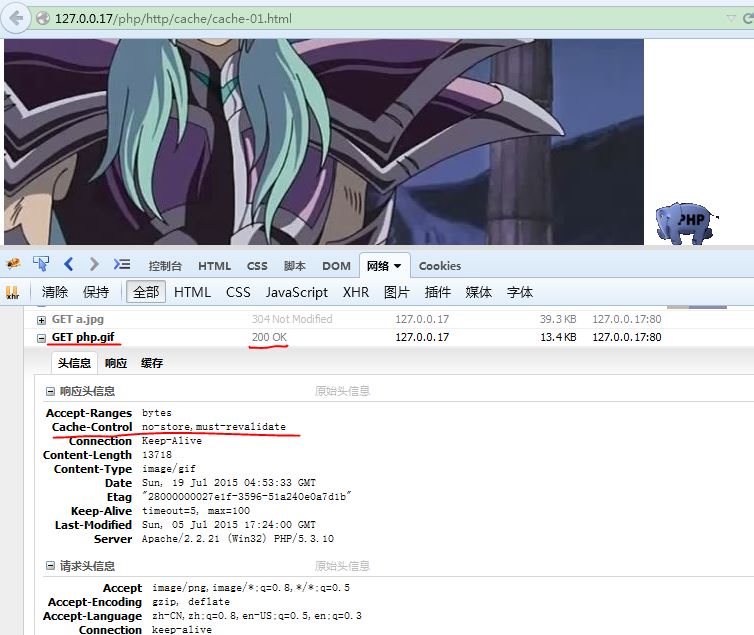This screenshot has height=635, width=754.
Task: Collapse the 响应头信息 section
Action: point(50,391)
